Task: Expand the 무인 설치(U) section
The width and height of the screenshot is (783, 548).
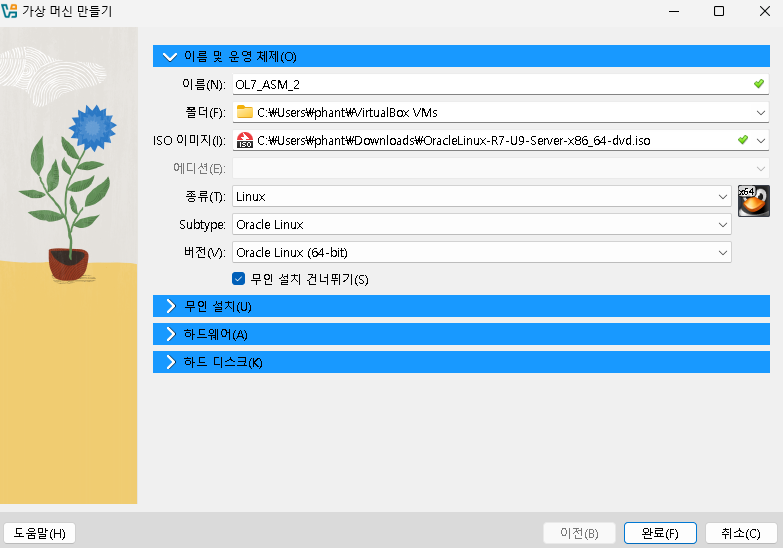Action: [x=461, y=306]
